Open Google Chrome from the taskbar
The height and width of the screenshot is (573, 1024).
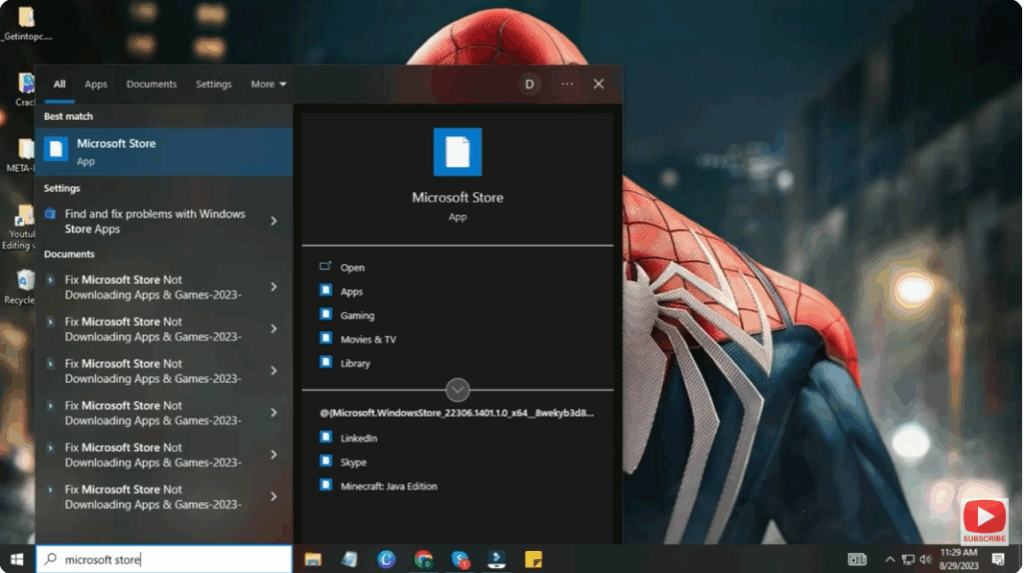coord(423,559)
